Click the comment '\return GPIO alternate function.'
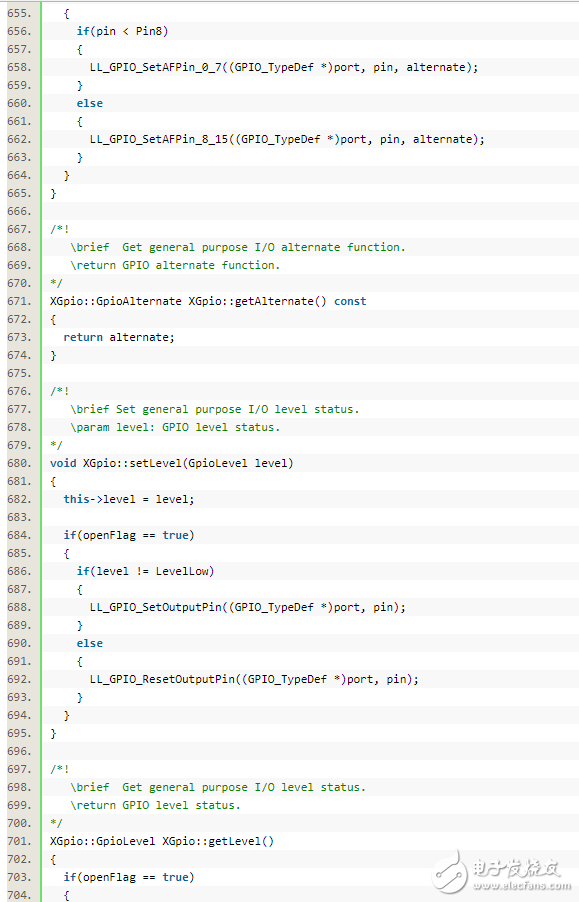 coord(175,265)
